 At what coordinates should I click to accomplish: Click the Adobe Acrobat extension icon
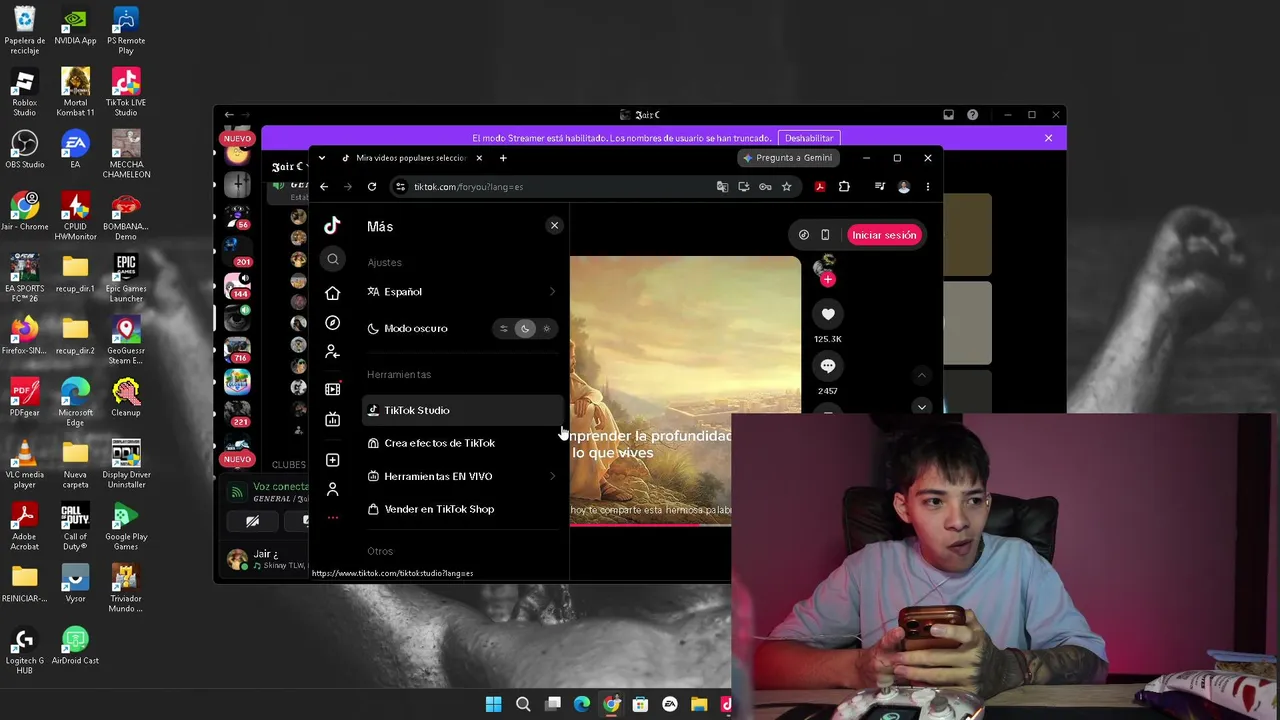[820, 187]
